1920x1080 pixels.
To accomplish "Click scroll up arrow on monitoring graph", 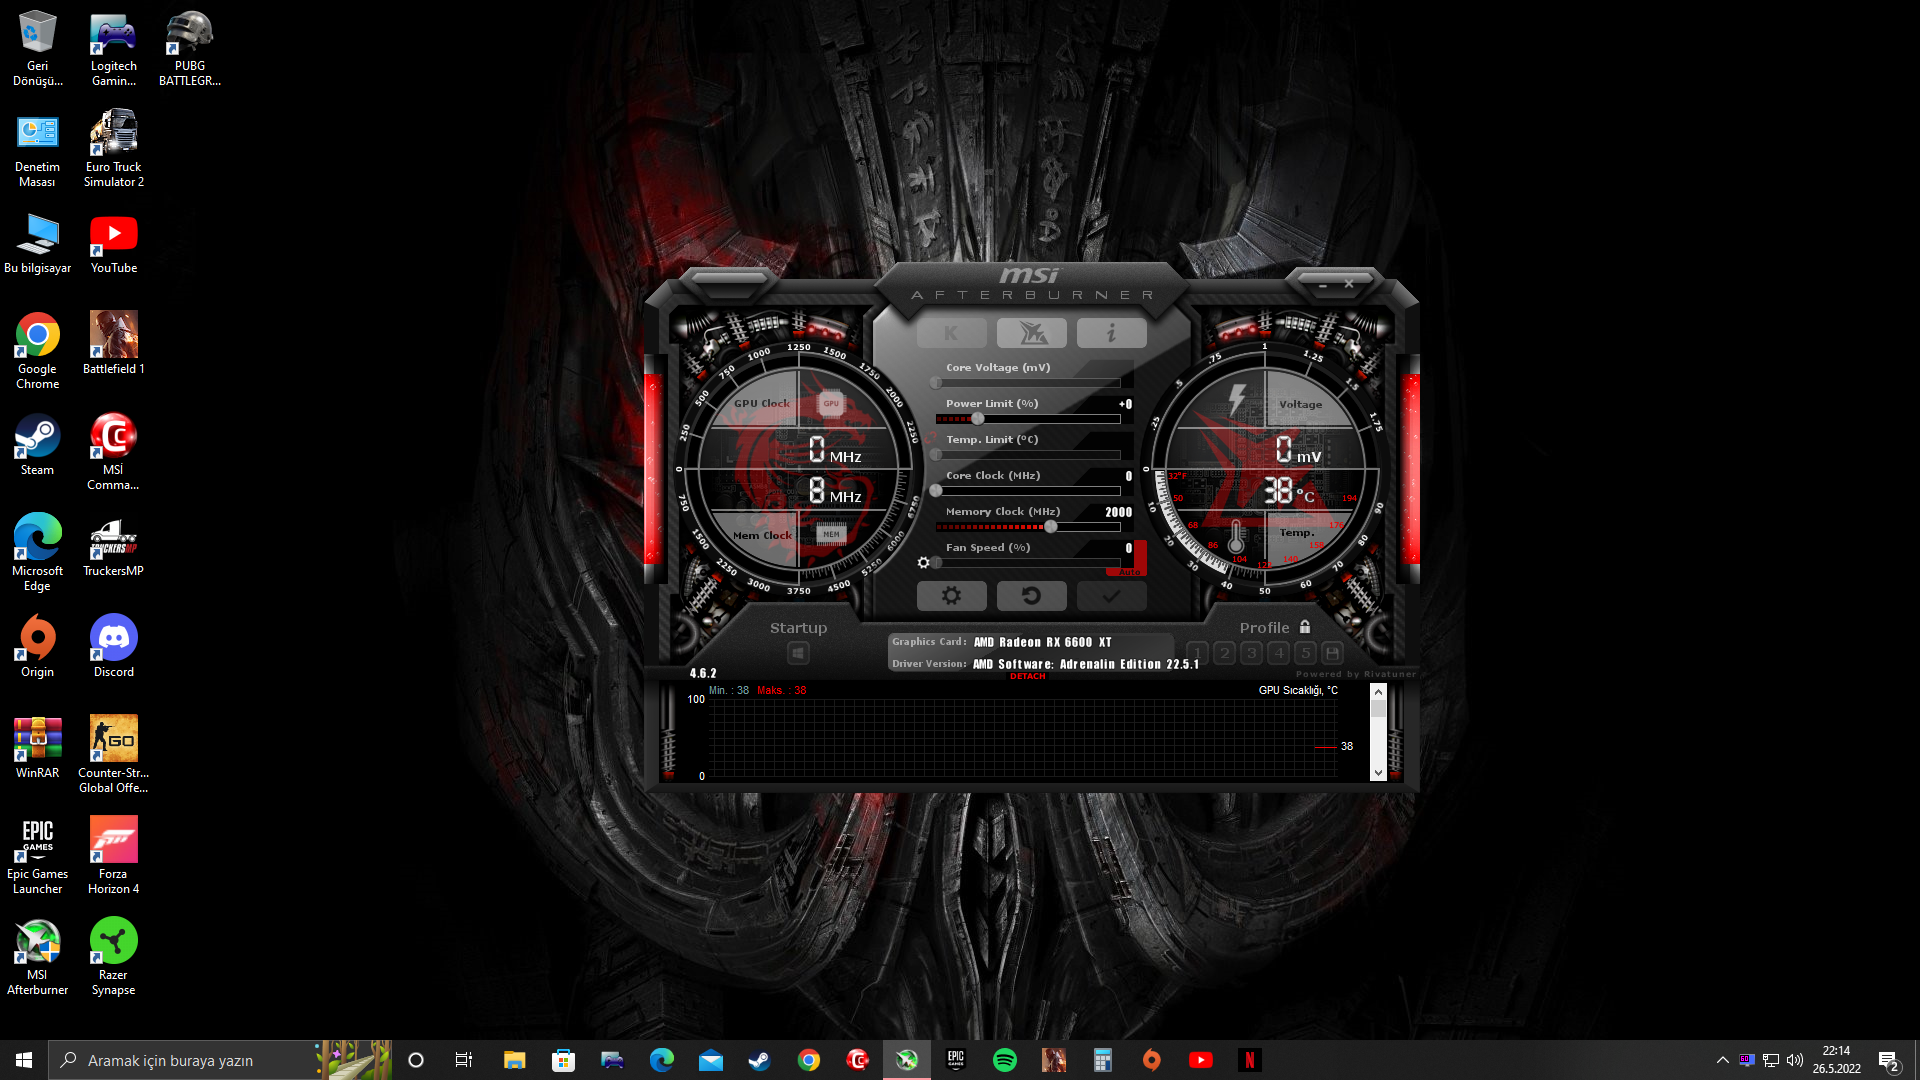I will tap(1378, 692).
